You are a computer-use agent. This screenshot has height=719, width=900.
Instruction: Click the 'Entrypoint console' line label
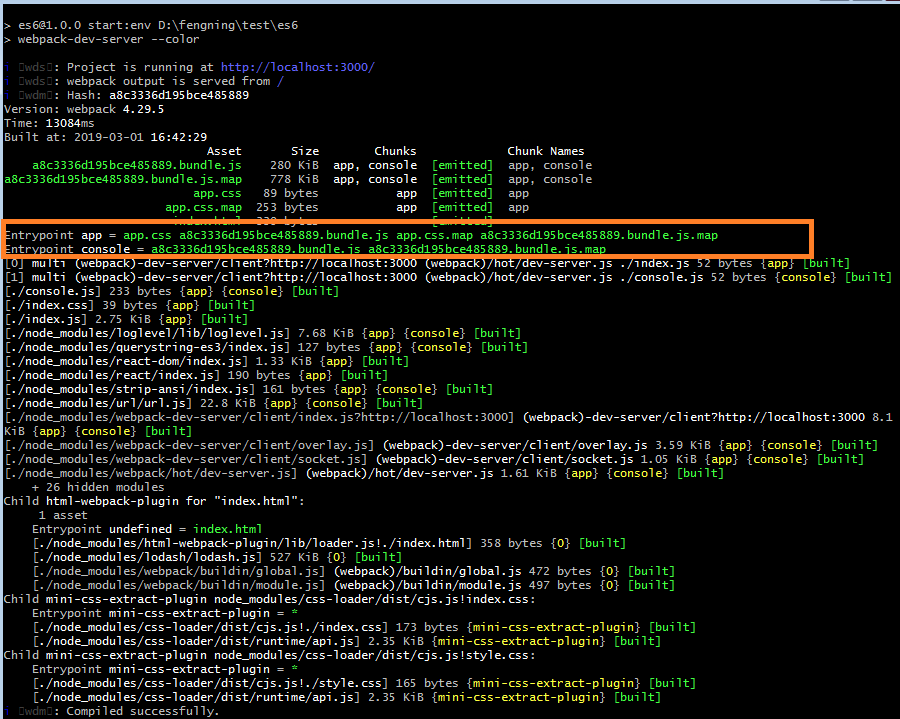click(68, 249)
